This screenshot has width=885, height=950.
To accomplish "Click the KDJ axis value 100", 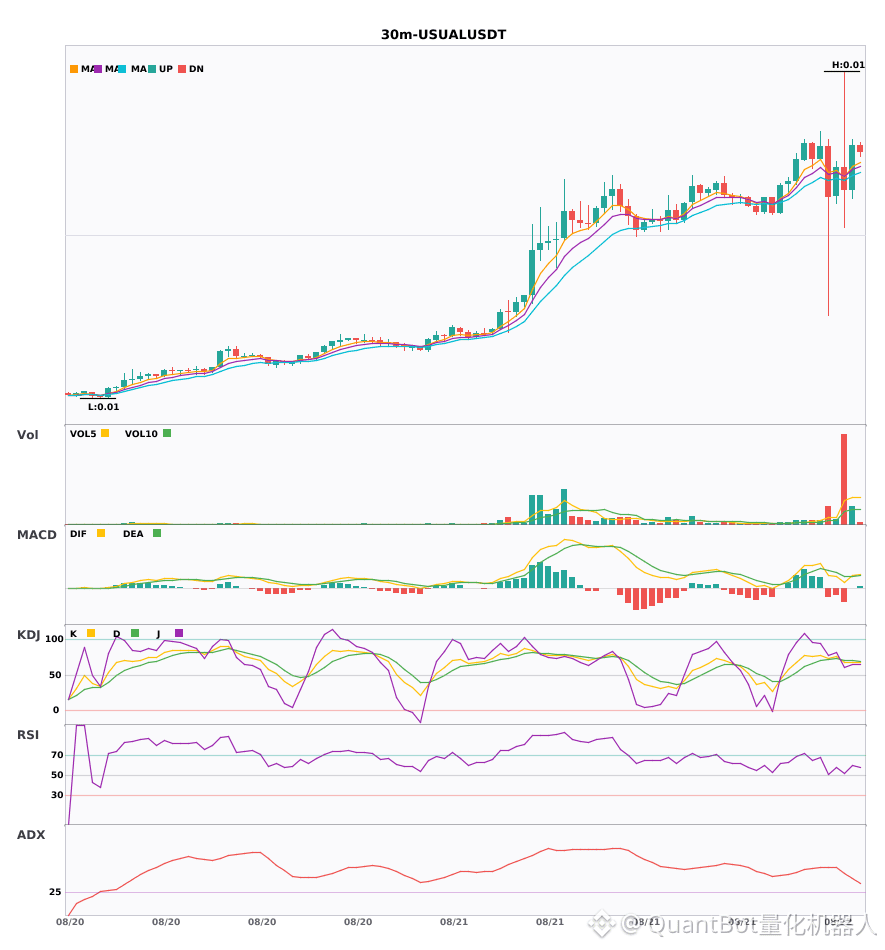I will tap(55, 639).
